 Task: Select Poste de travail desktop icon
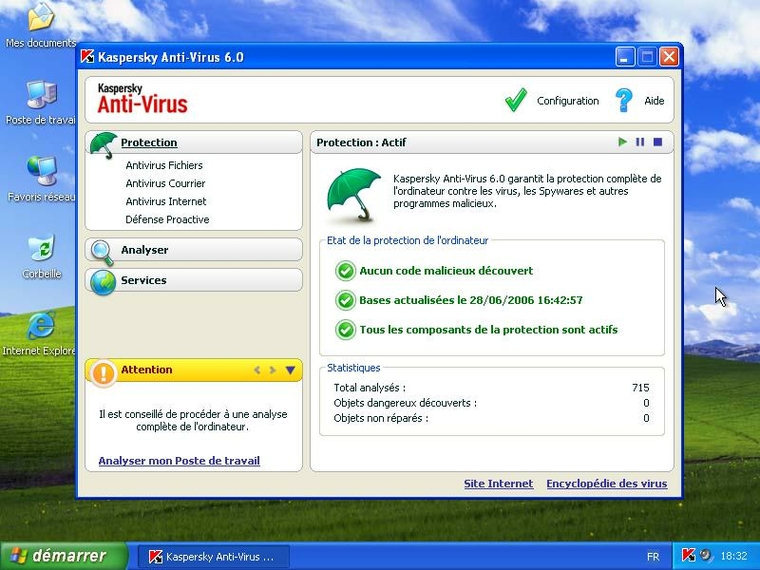(41, 103)
